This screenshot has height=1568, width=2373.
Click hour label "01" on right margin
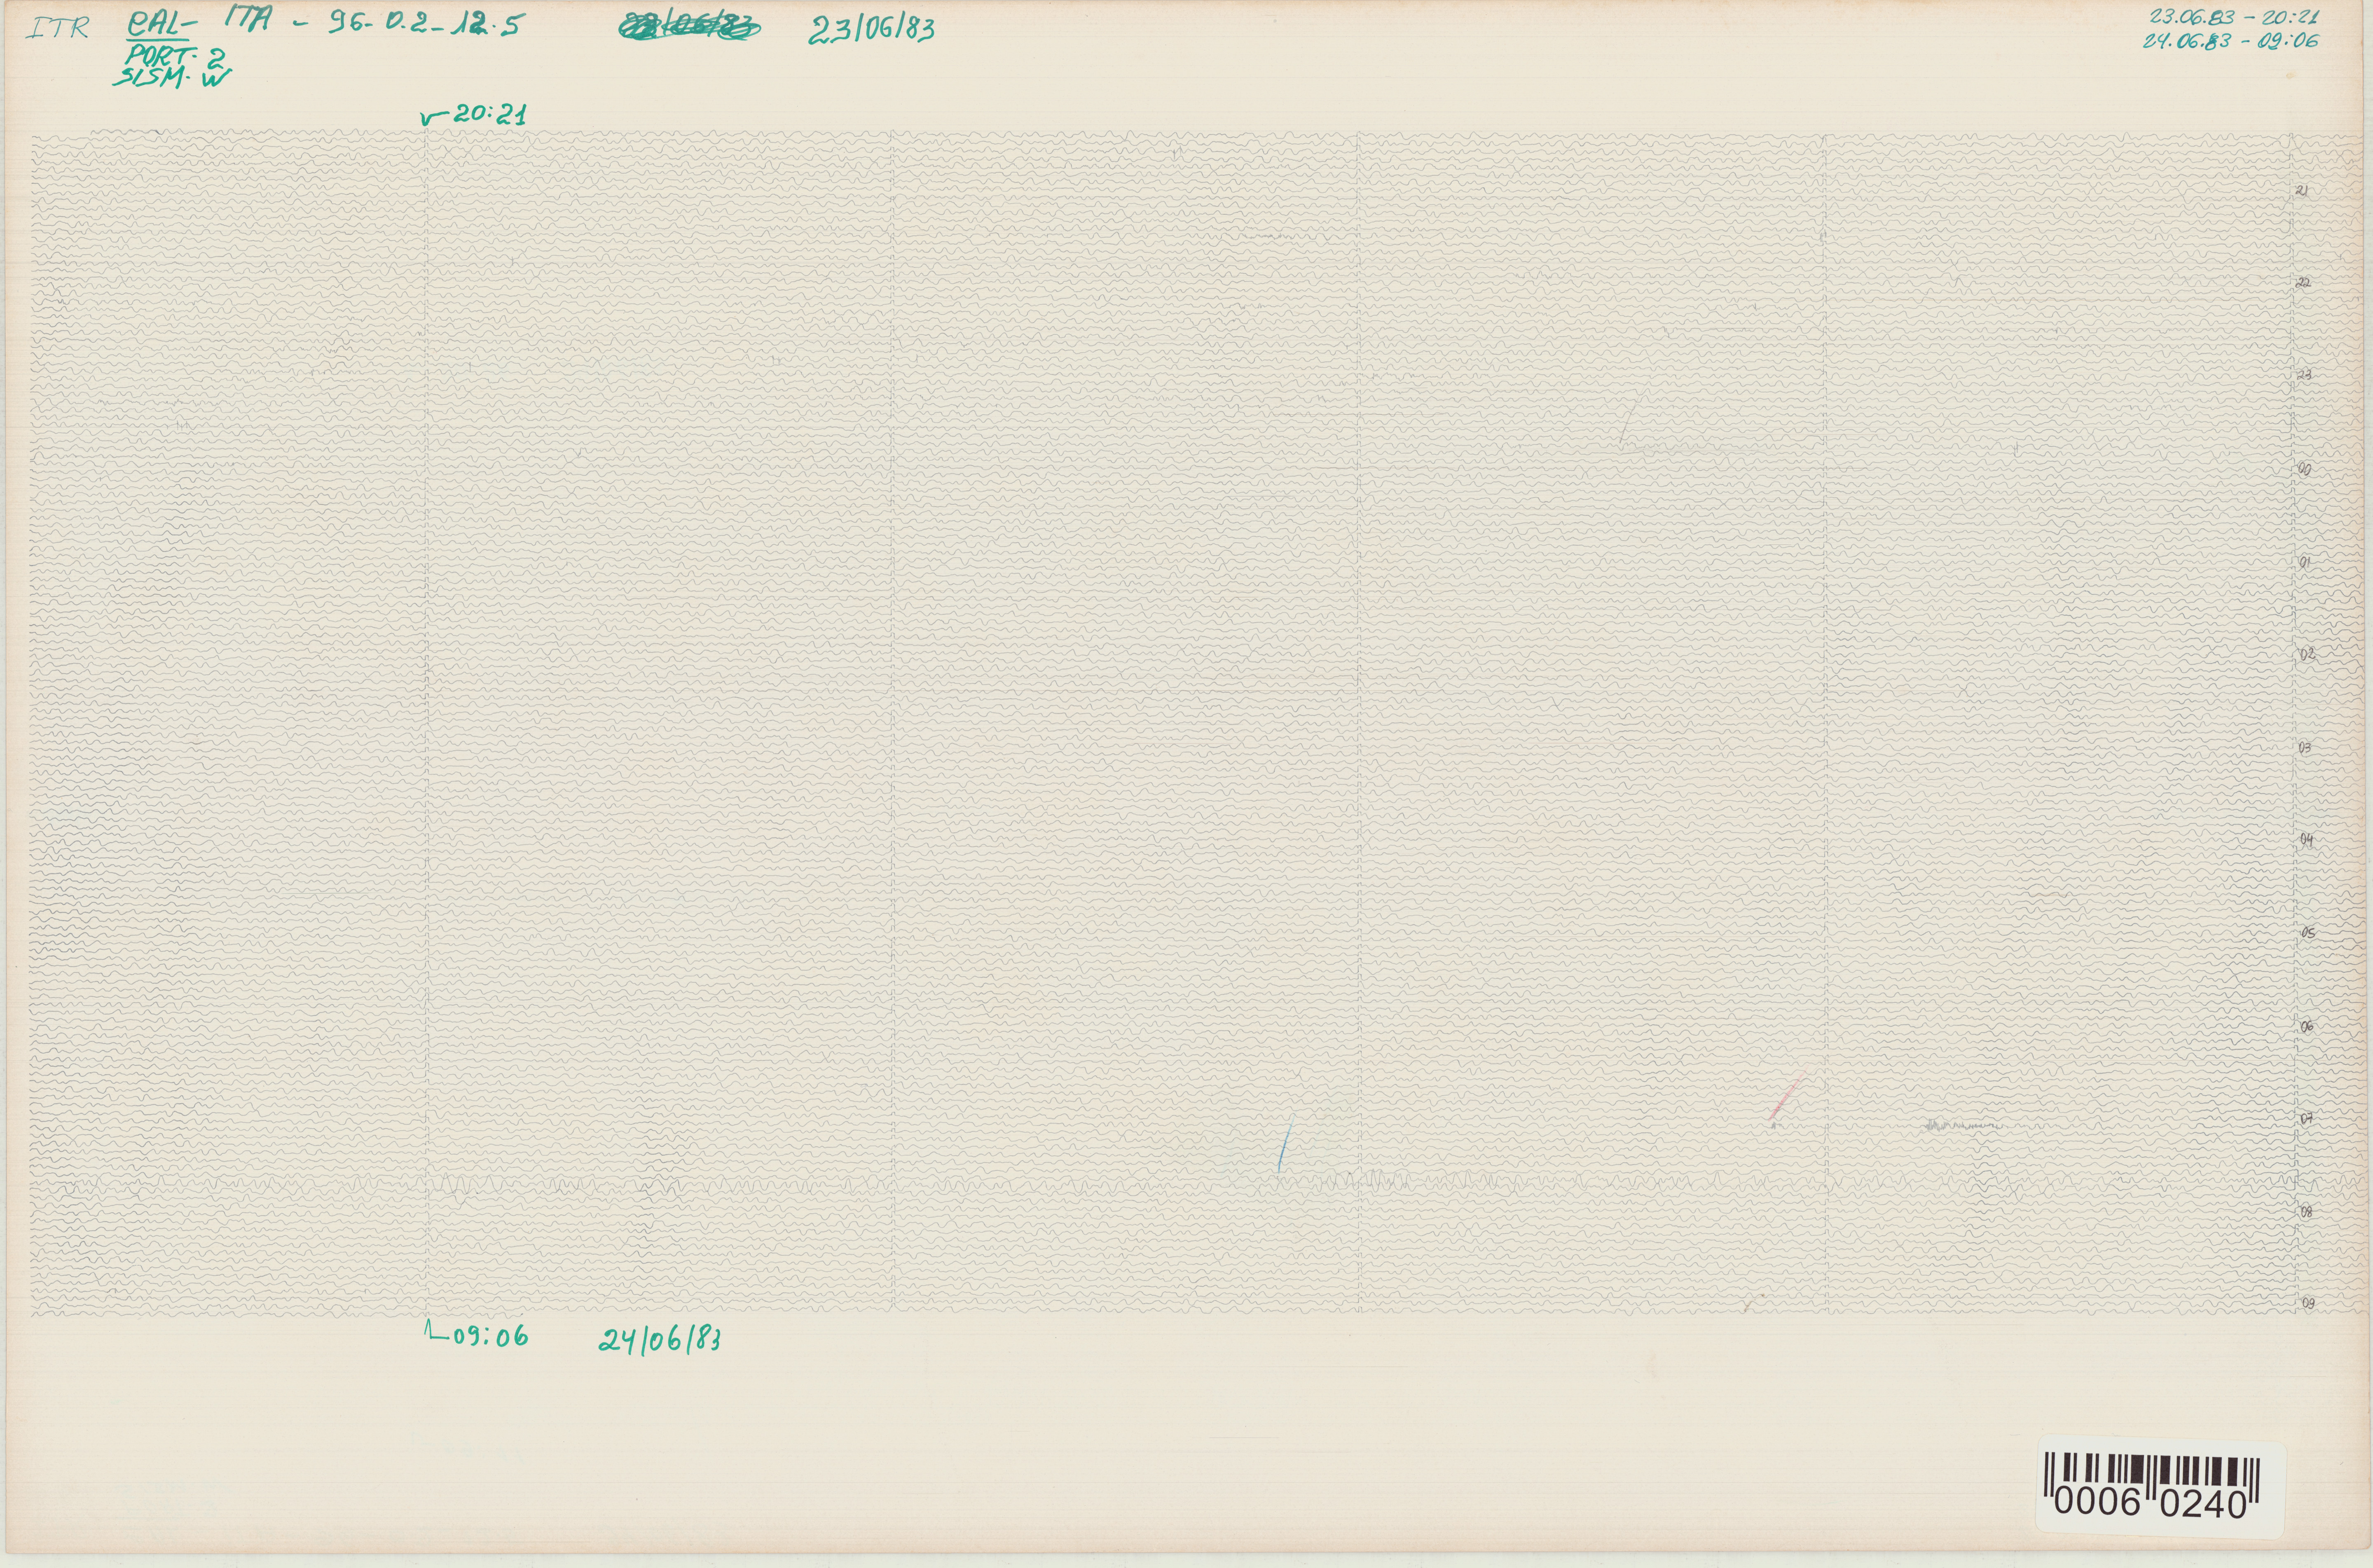(2305, 562)
